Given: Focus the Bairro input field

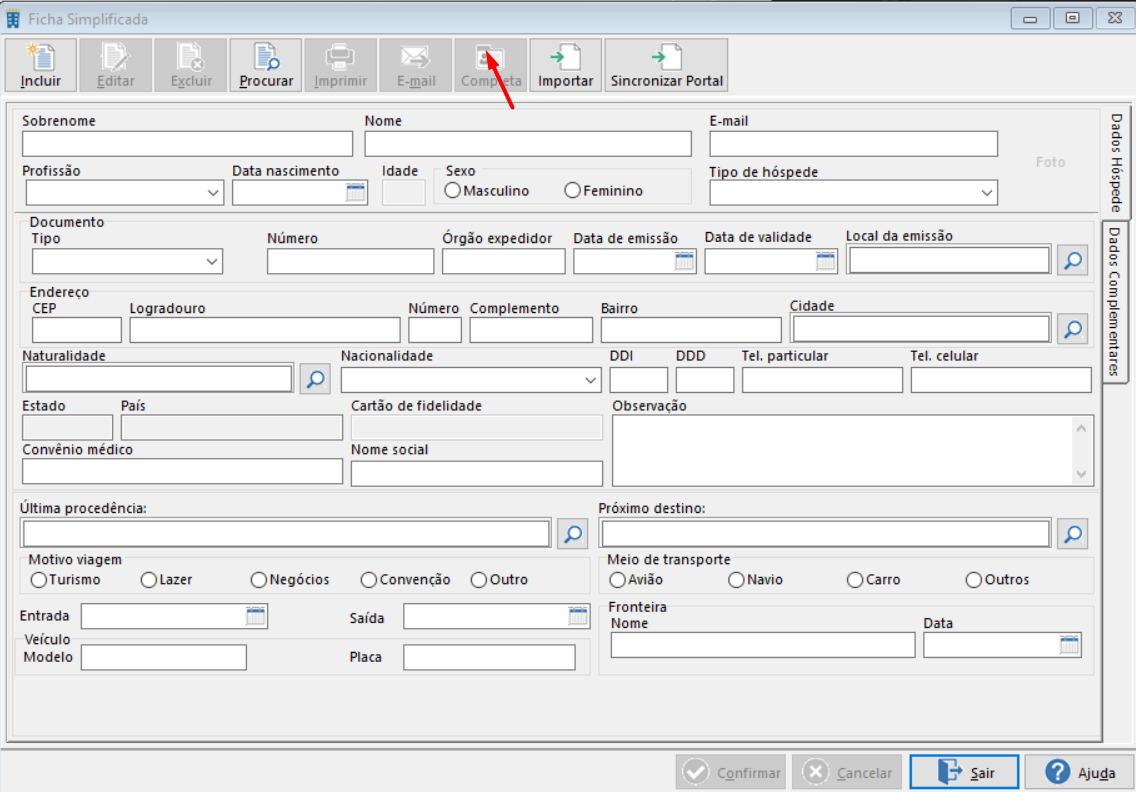Looking at the screenshot, I should [691, 330].
